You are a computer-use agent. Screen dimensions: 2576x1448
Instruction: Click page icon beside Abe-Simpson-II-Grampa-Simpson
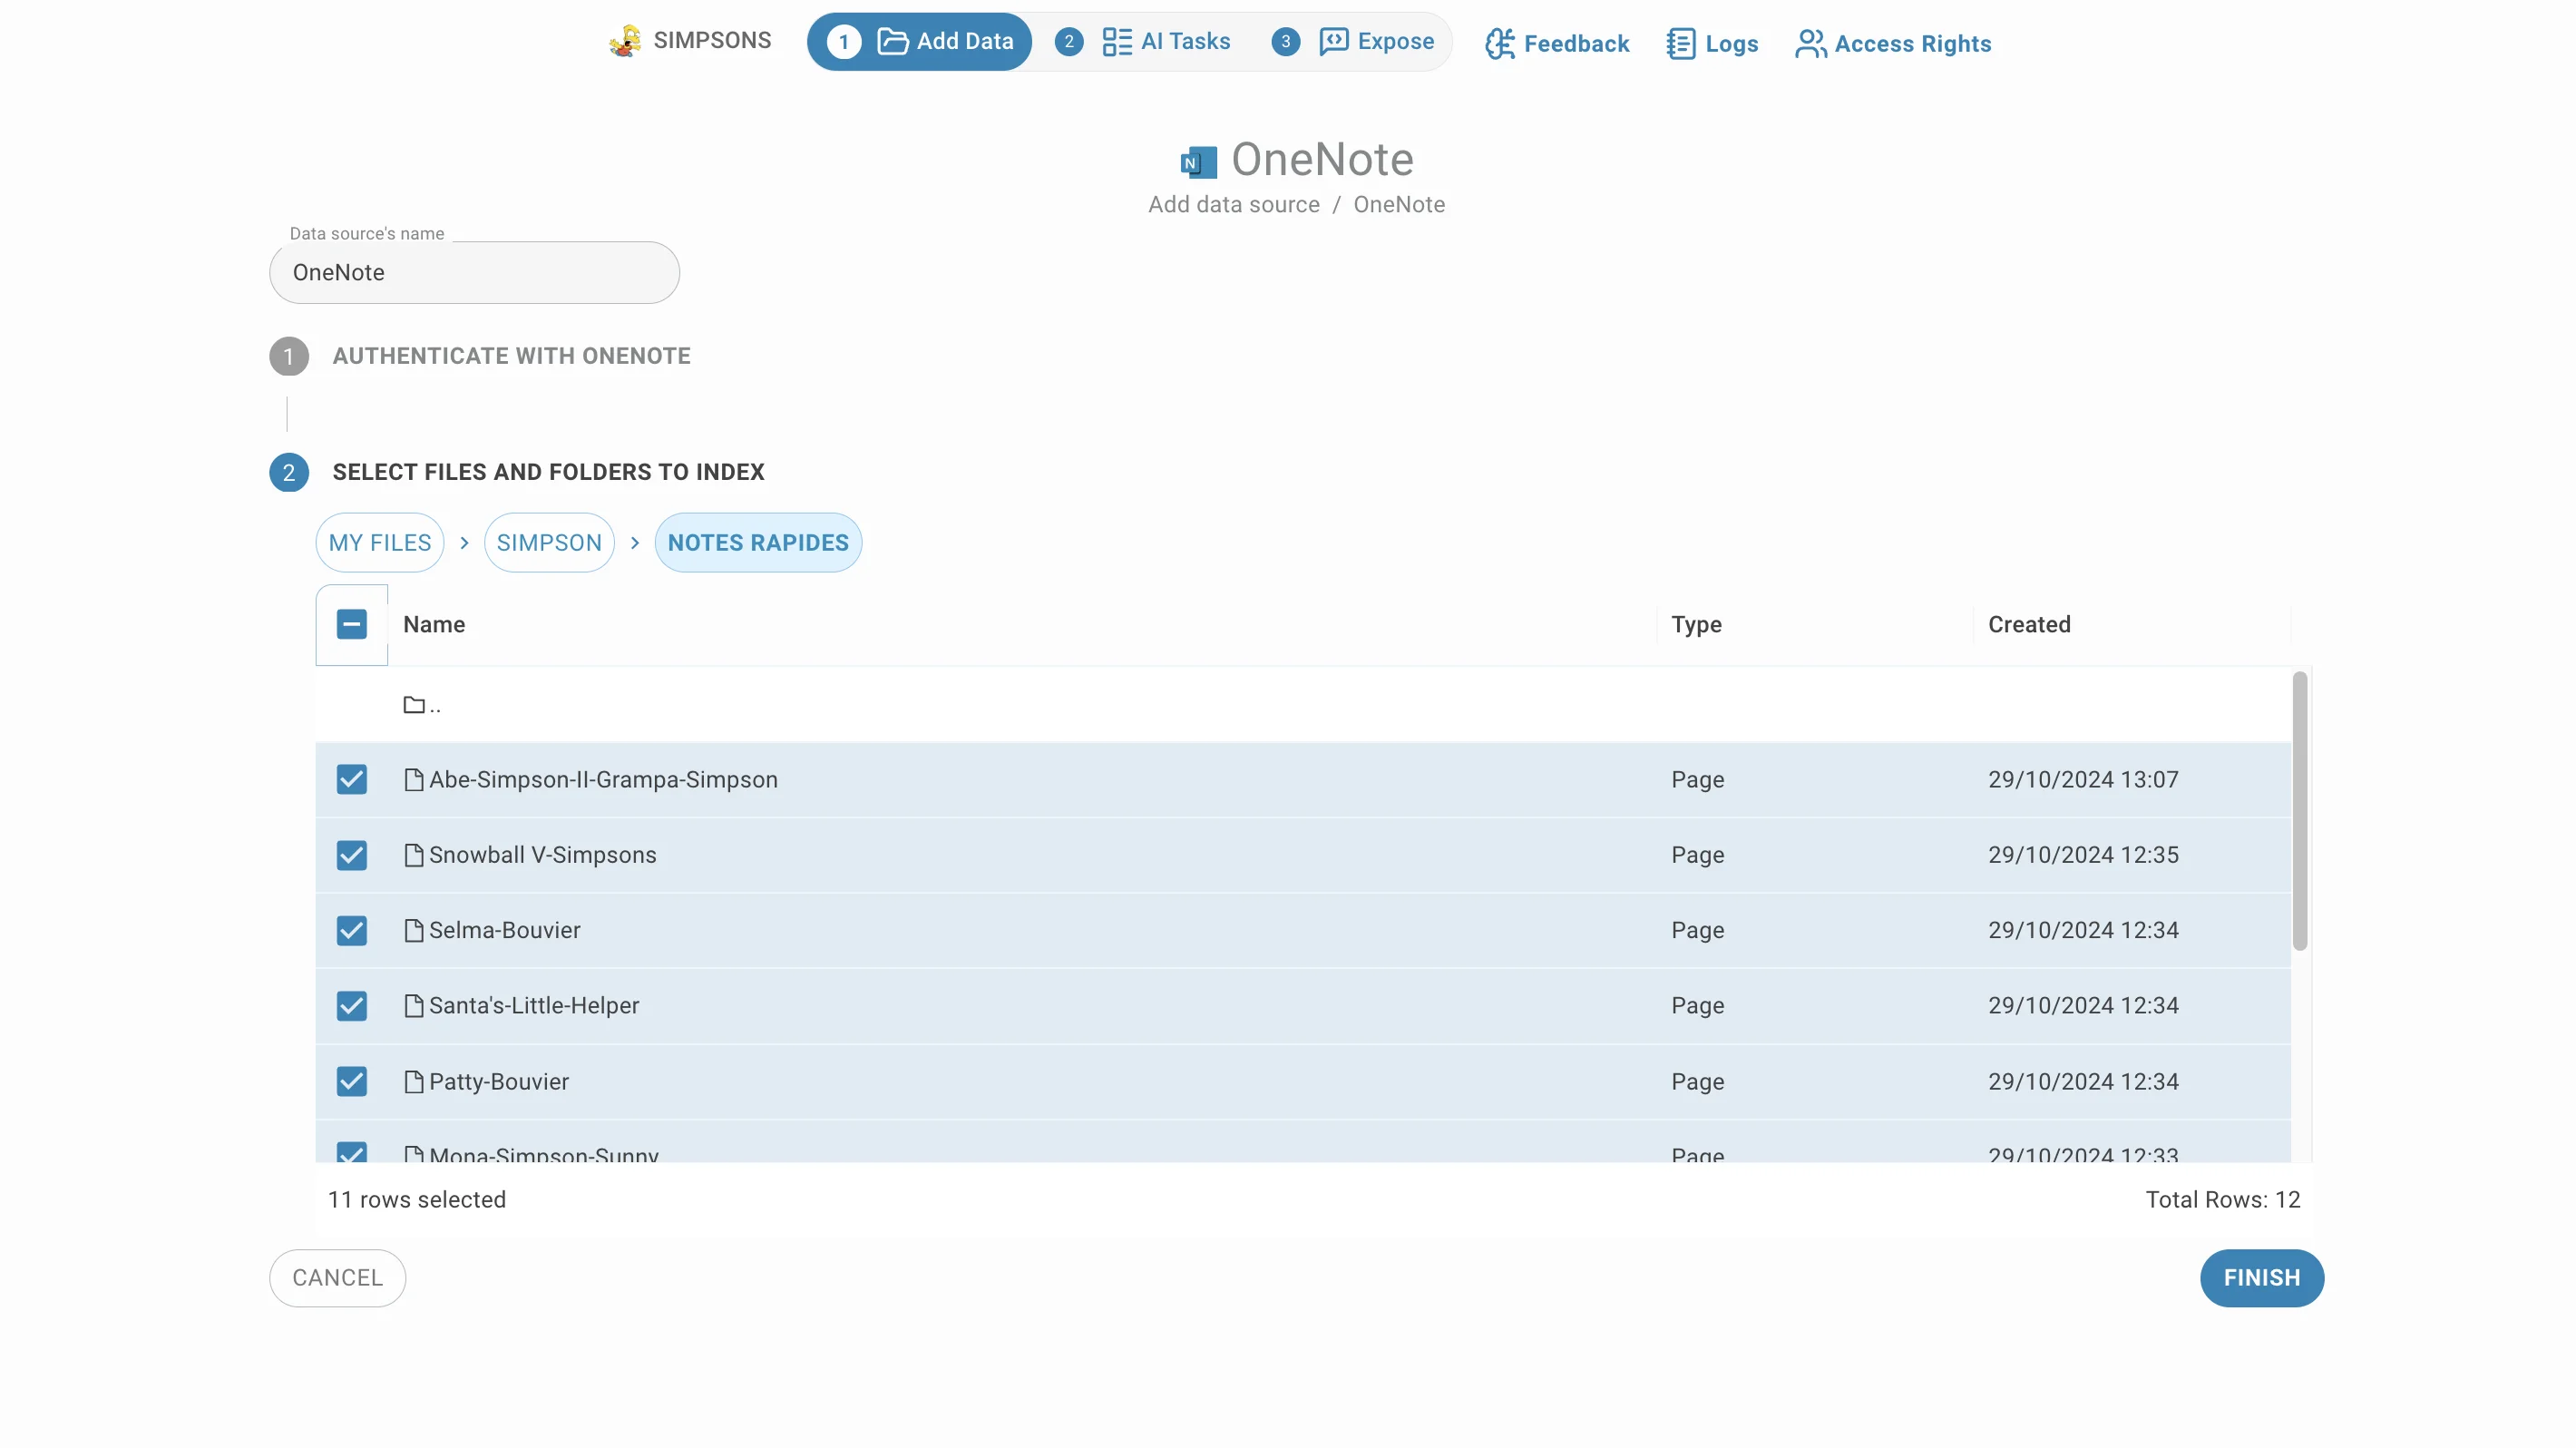(413, 780)
